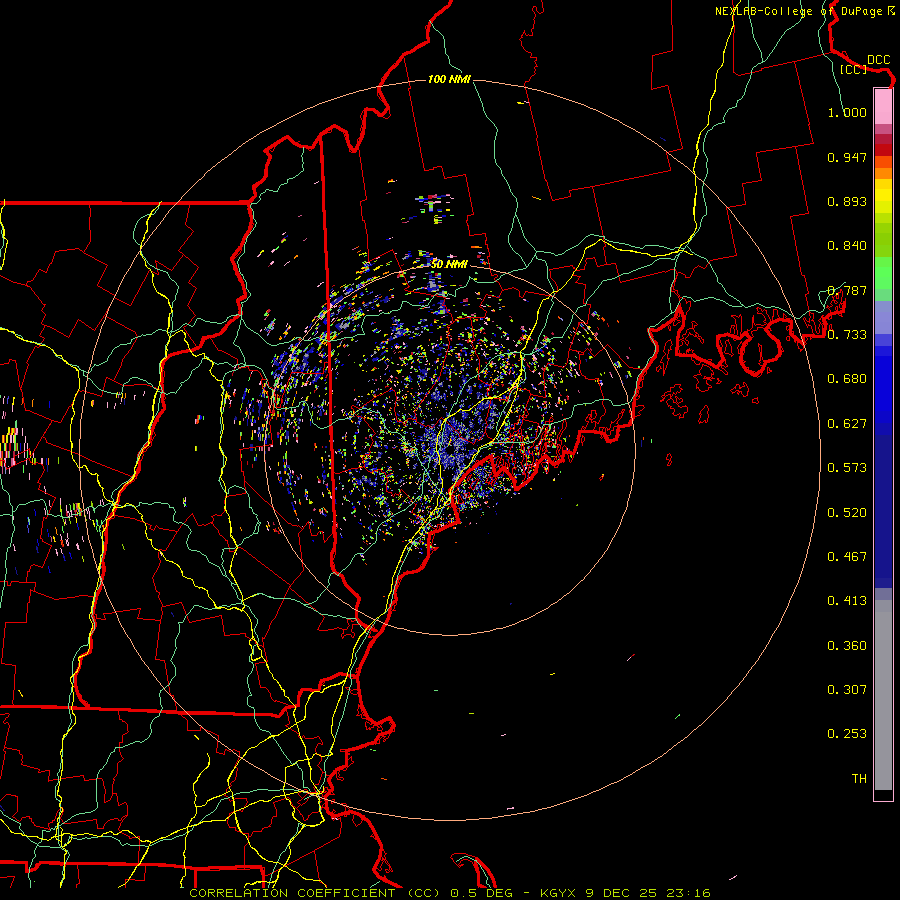
Task: Click the 0.787 scale value
Action: [x=847, y=290]
